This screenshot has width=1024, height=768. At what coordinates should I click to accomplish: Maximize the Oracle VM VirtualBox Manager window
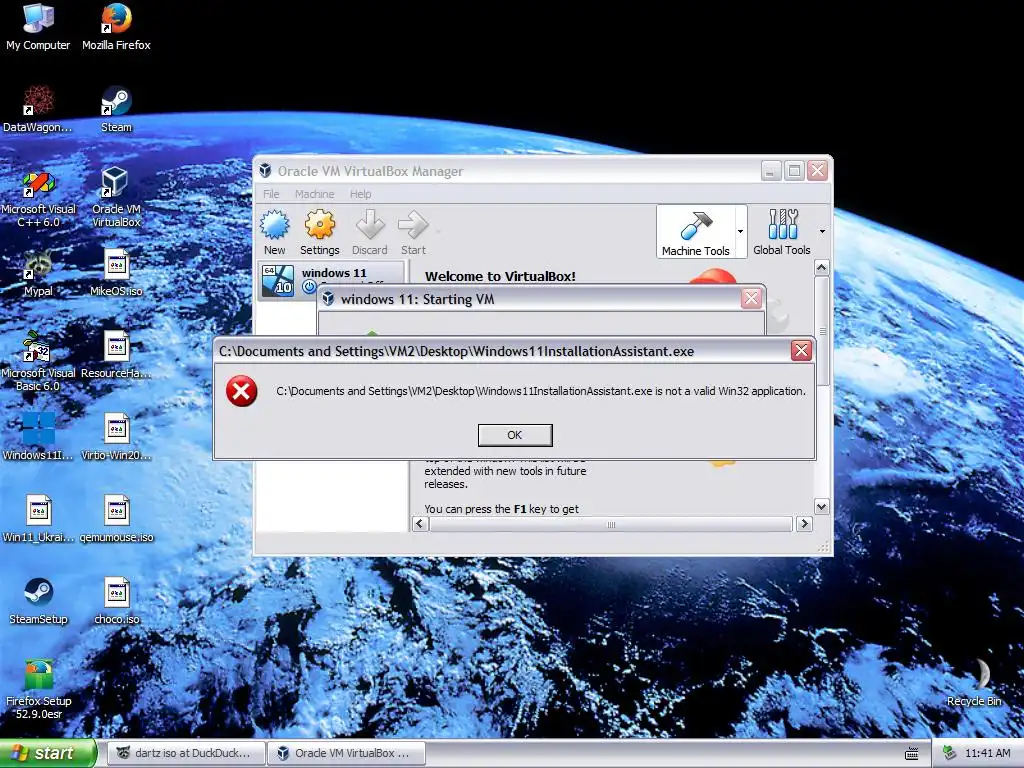[794, 171]
